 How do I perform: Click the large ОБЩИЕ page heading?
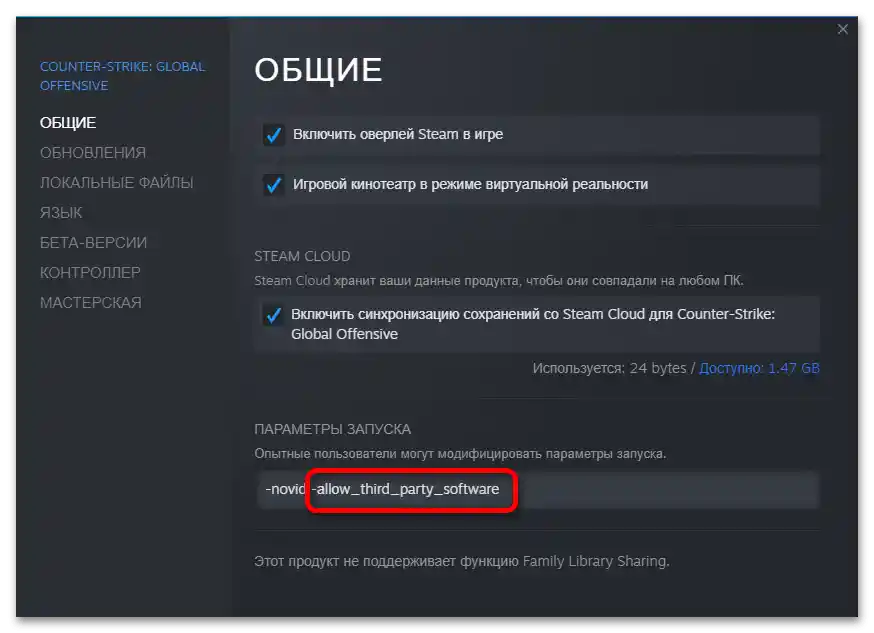(318, 70)
